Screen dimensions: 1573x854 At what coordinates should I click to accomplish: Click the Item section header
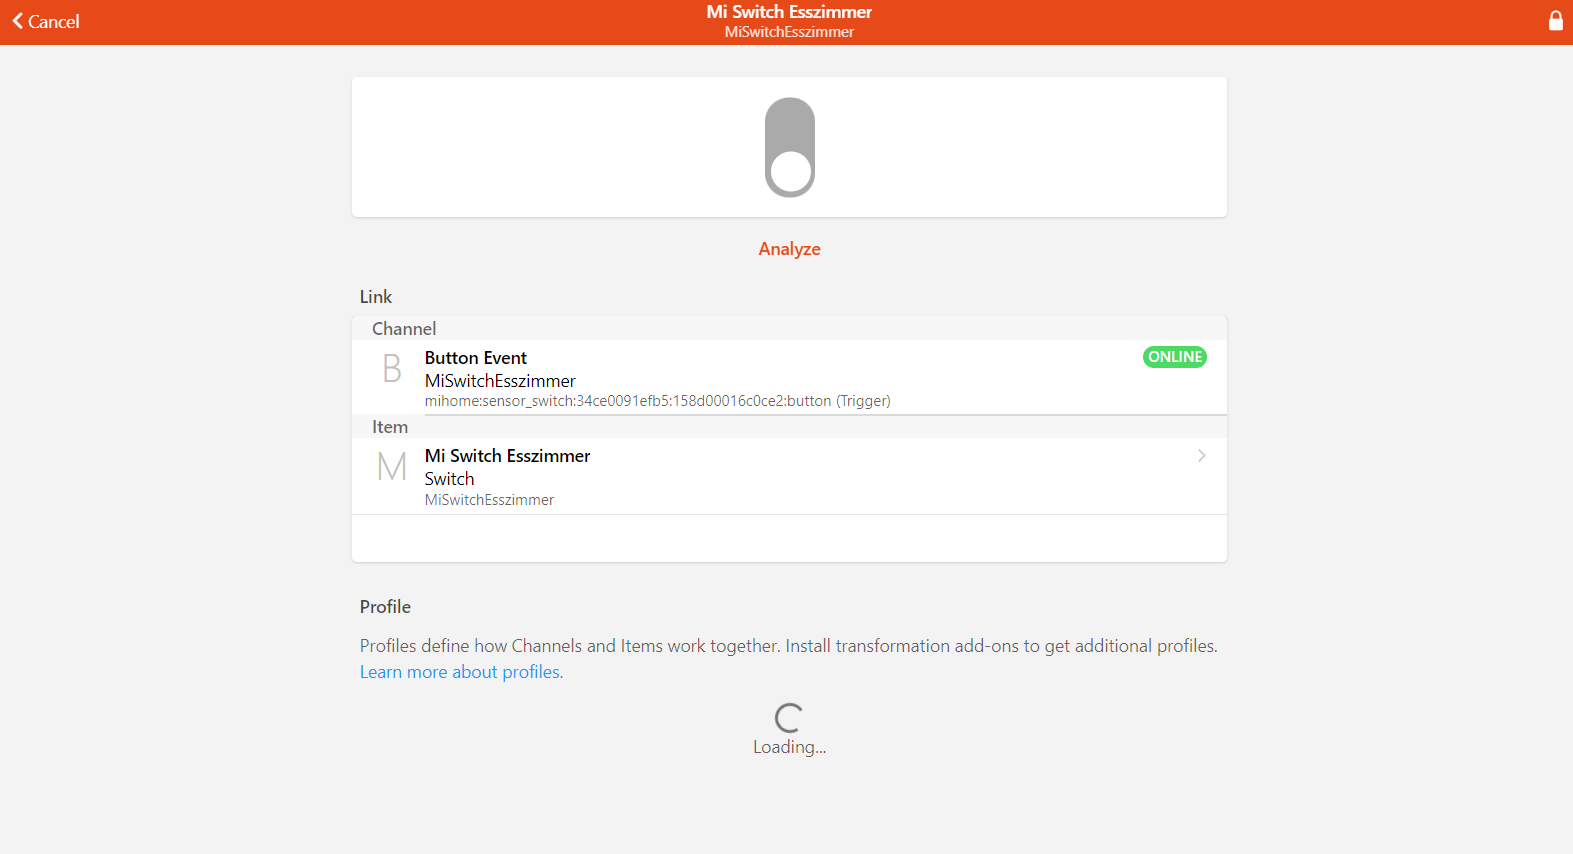(x=390, y=427)
